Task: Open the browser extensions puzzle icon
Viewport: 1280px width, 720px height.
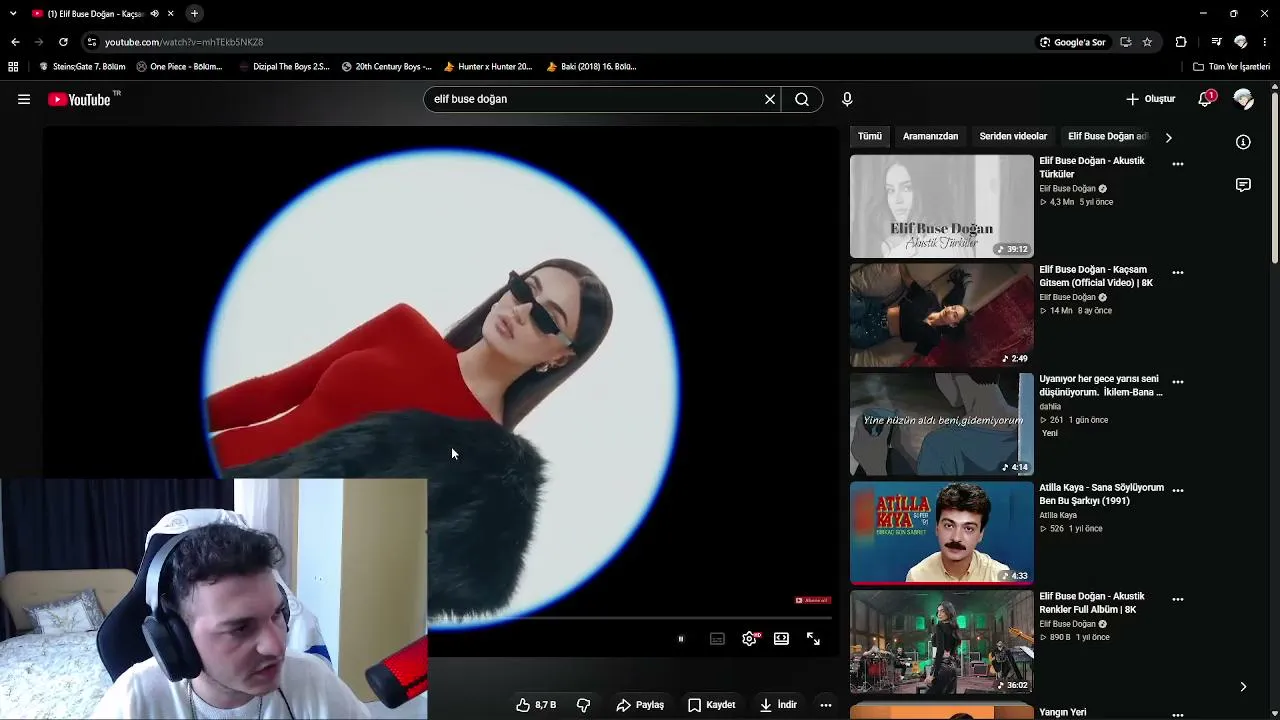Action: click(x=1181, y=42)
